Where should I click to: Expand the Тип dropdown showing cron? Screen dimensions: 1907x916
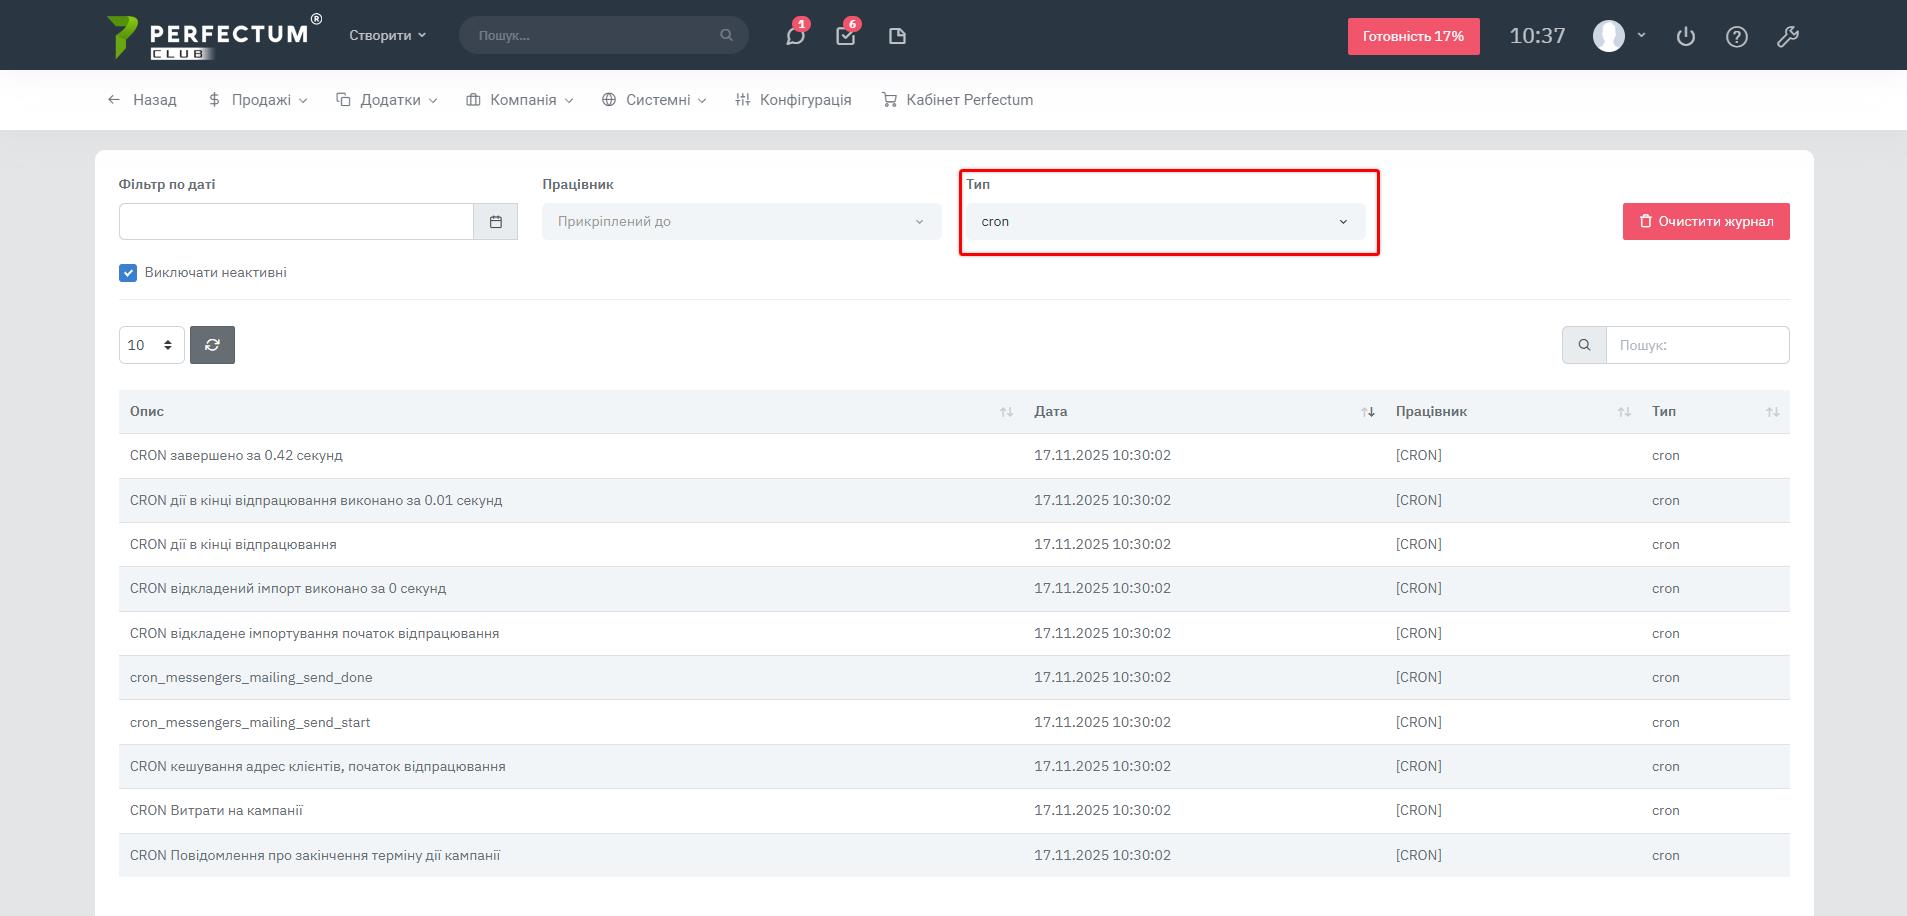1165,222
